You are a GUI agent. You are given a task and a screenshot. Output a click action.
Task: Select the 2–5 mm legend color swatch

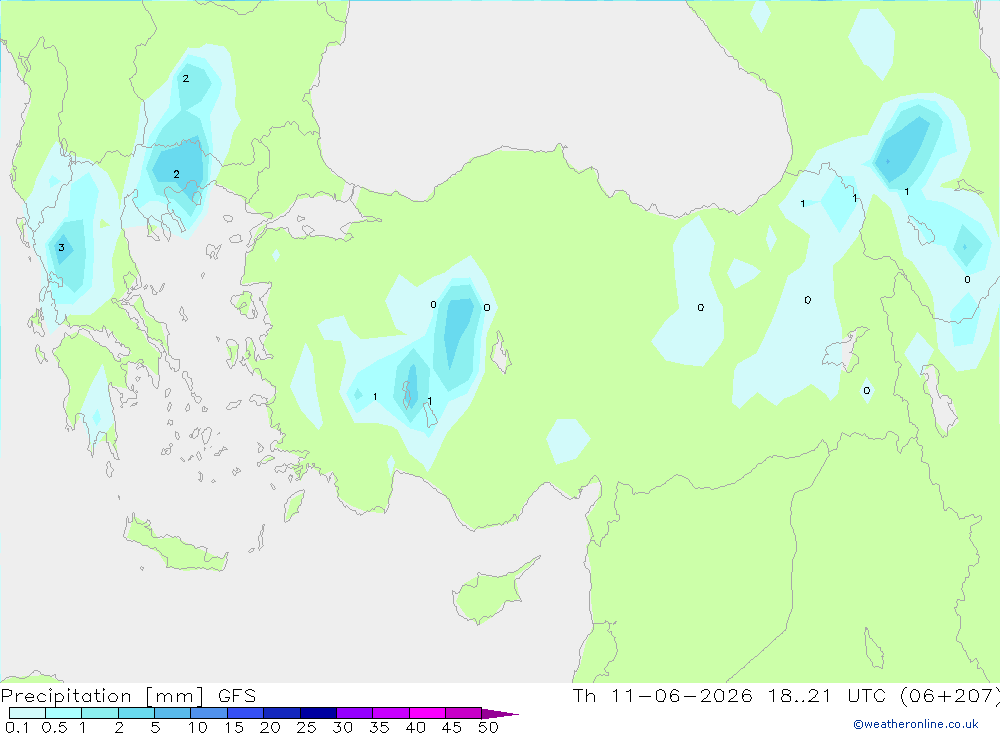(136, 713)
